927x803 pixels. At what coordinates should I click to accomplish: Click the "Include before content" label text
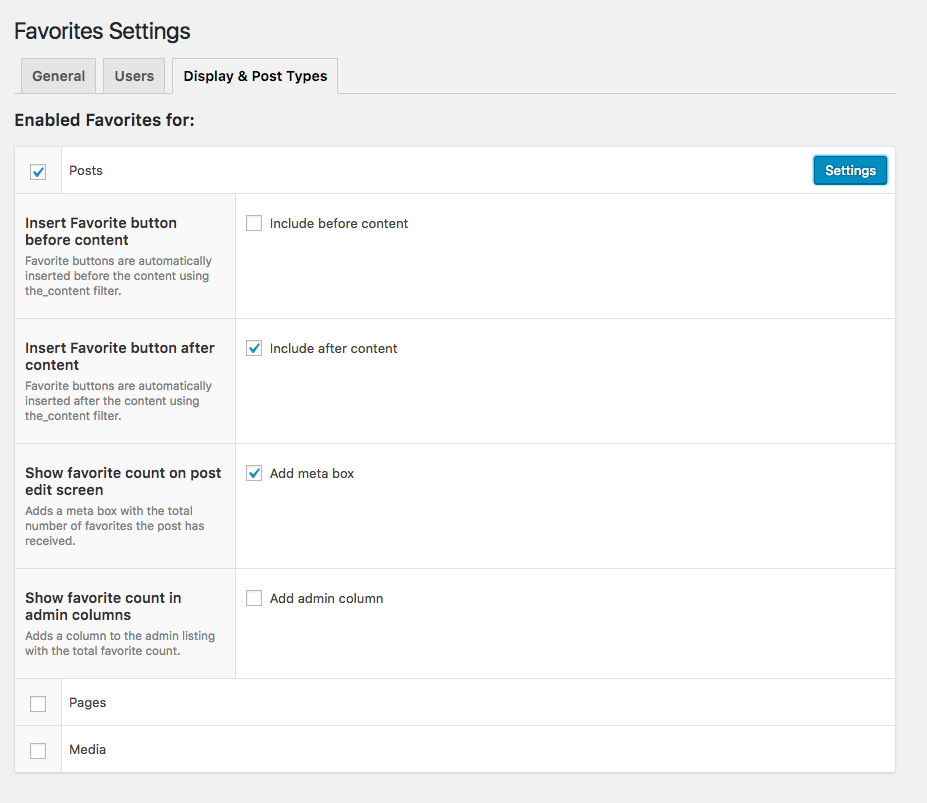click(x=339, y=224)
